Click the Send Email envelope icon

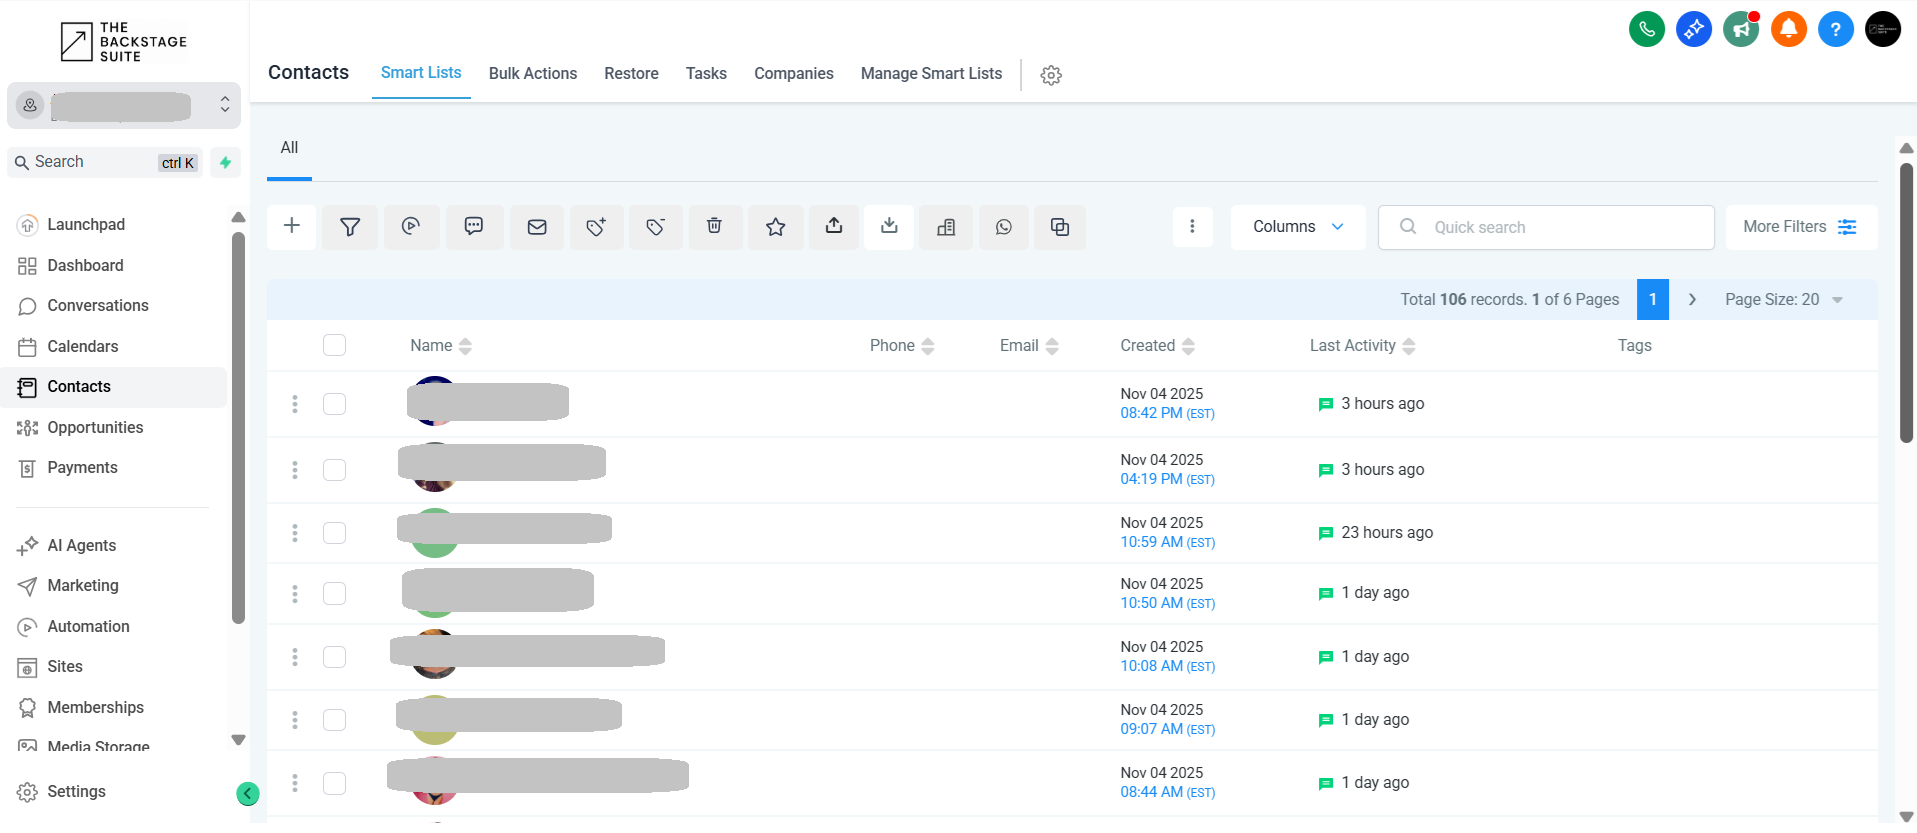(x=537, y=227)
